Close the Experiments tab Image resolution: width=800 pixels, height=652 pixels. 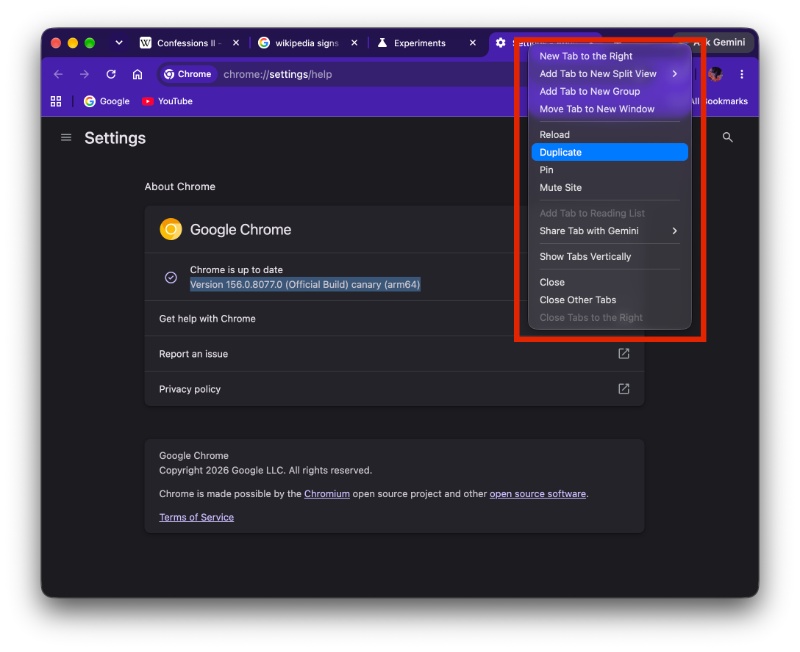pos(472,43)
